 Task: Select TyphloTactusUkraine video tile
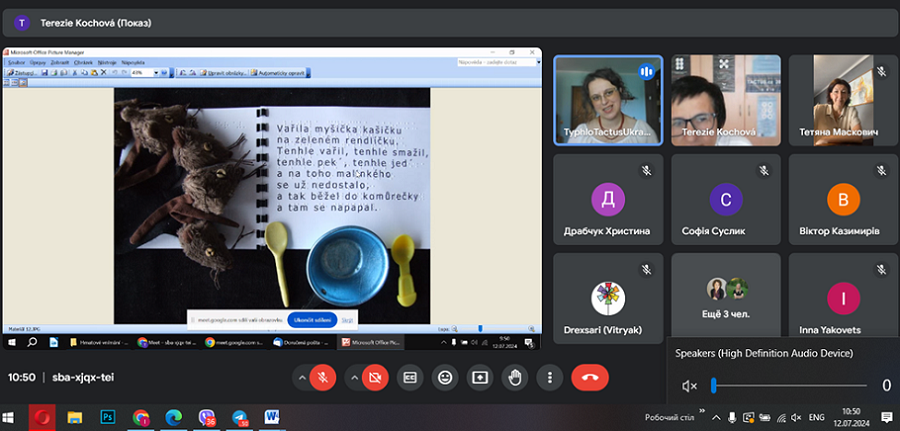tap(608, 100)
